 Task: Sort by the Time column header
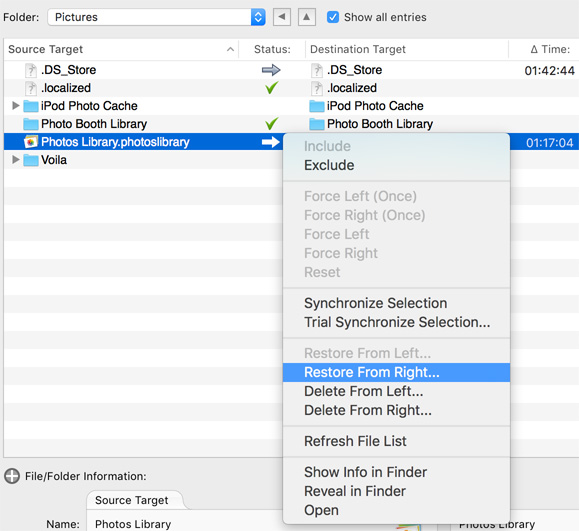544,49
